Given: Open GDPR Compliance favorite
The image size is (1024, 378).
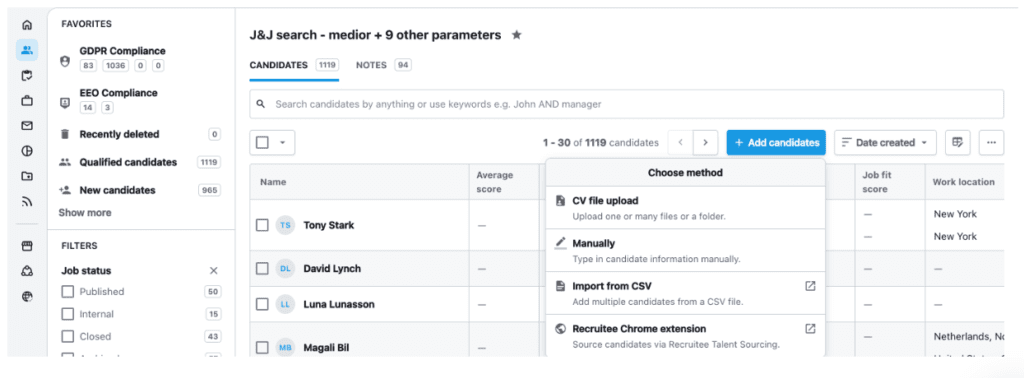Looking at the screenshot, I should point(122,51).
